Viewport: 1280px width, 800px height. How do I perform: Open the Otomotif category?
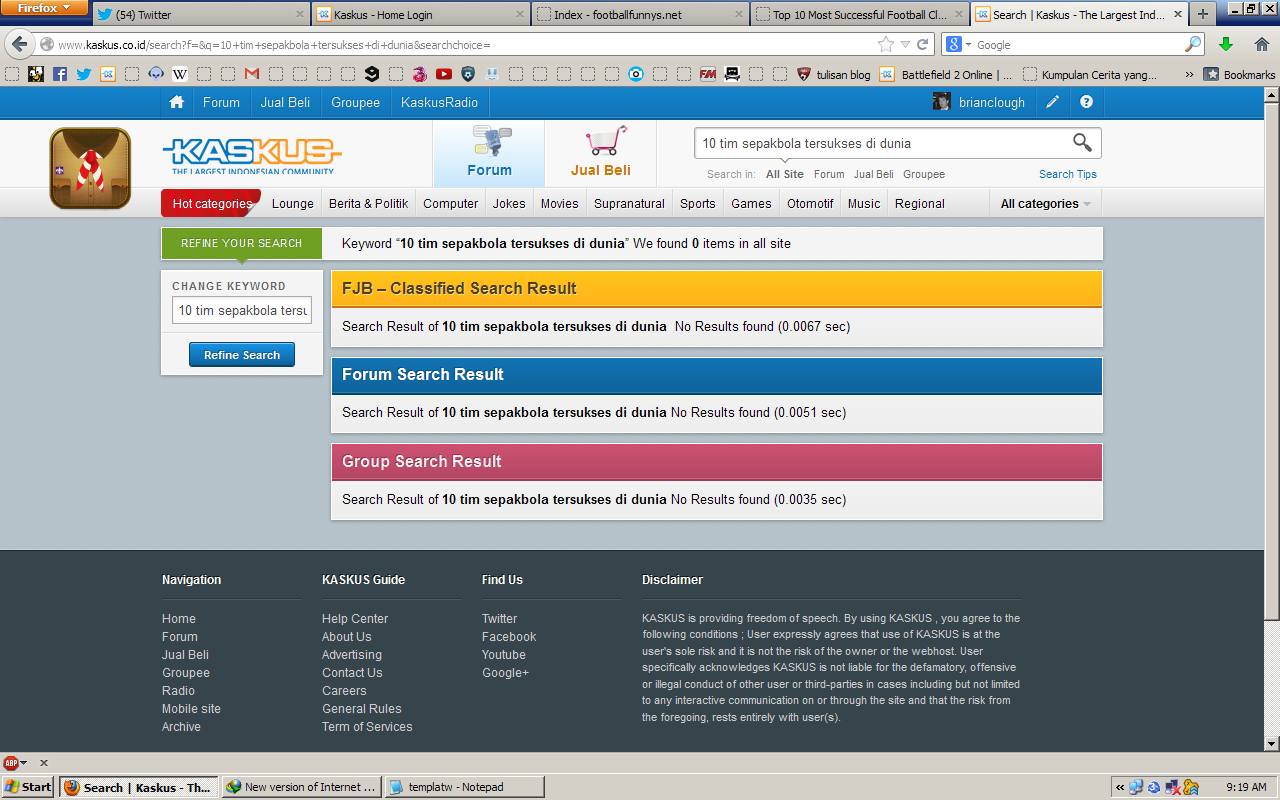point(810,203)
